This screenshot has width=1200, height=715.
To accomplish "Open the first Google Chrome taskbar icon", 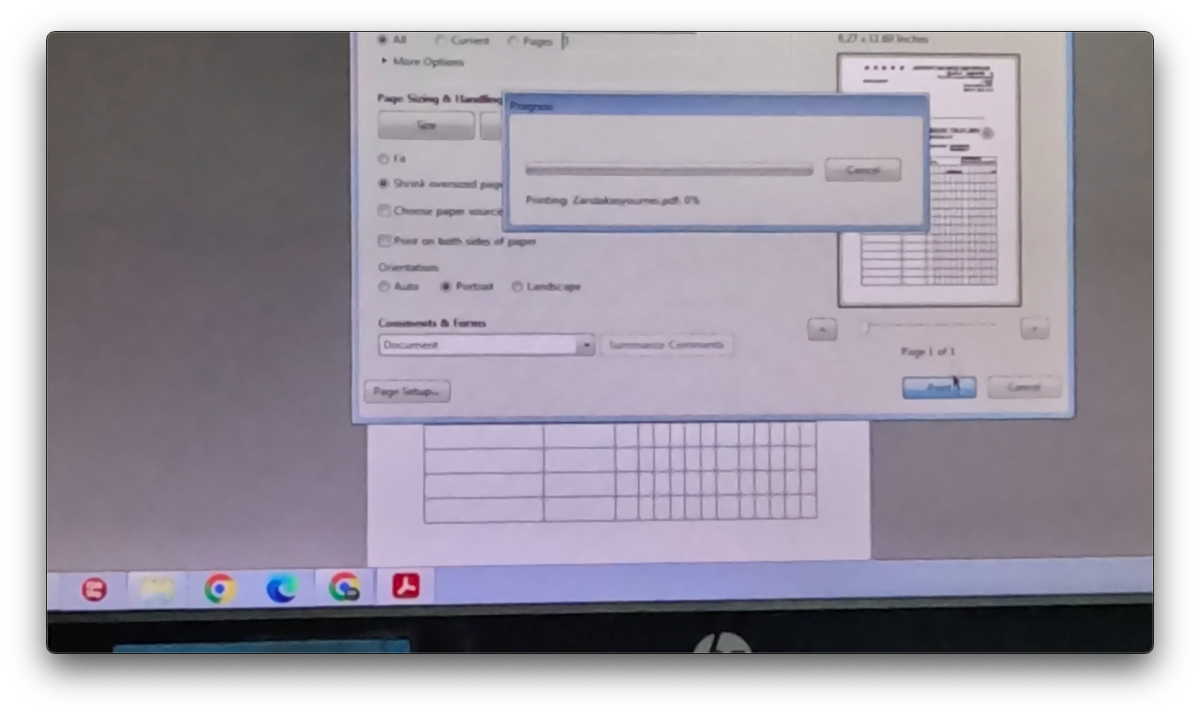I will [x=220, y=589].
